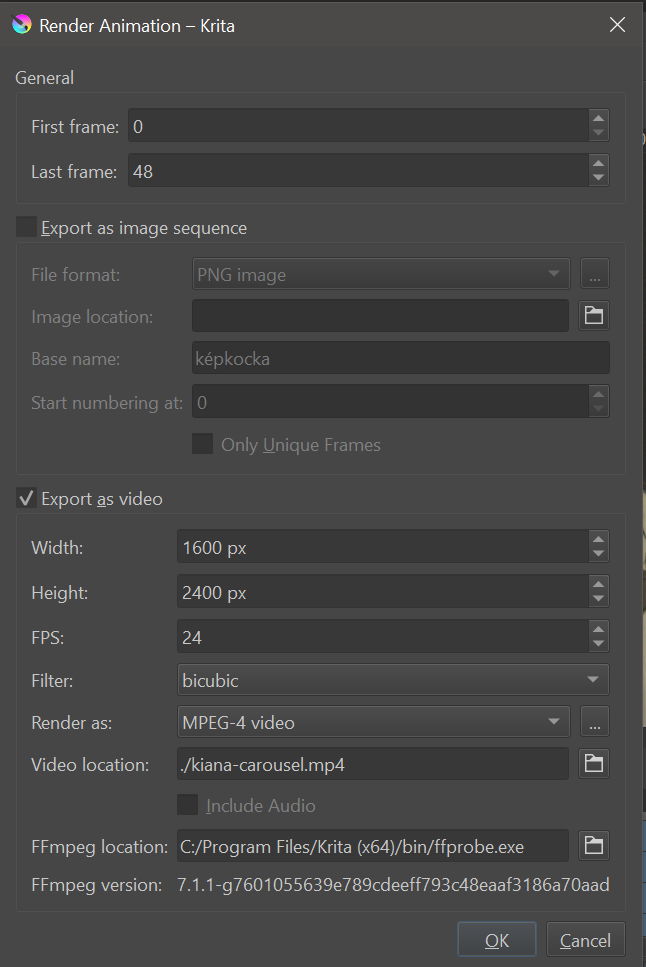This screenshot has height=967, width=646.
Task: Open the File format PNG image dropdown
Action: click(381, 274)
